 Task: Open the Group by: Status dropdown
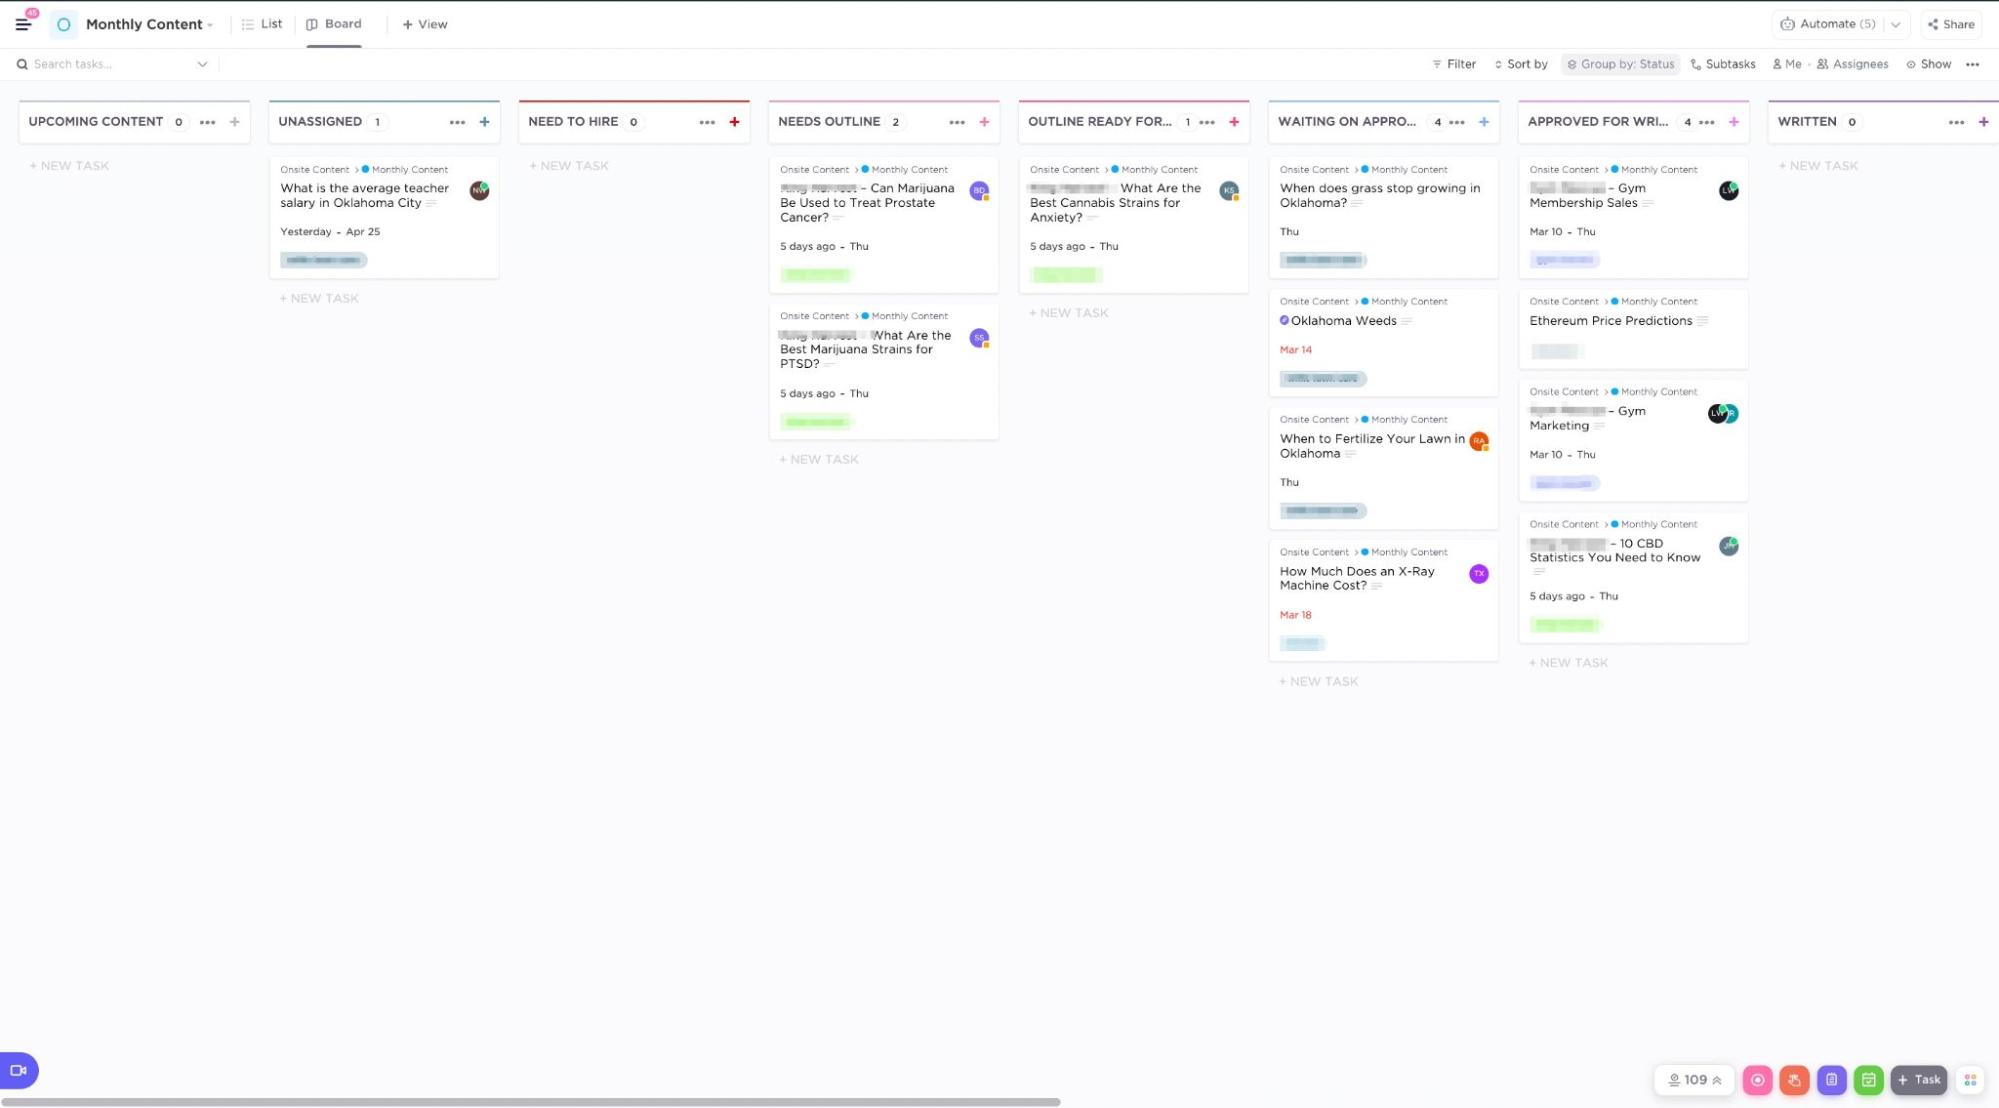(1620, 64)
